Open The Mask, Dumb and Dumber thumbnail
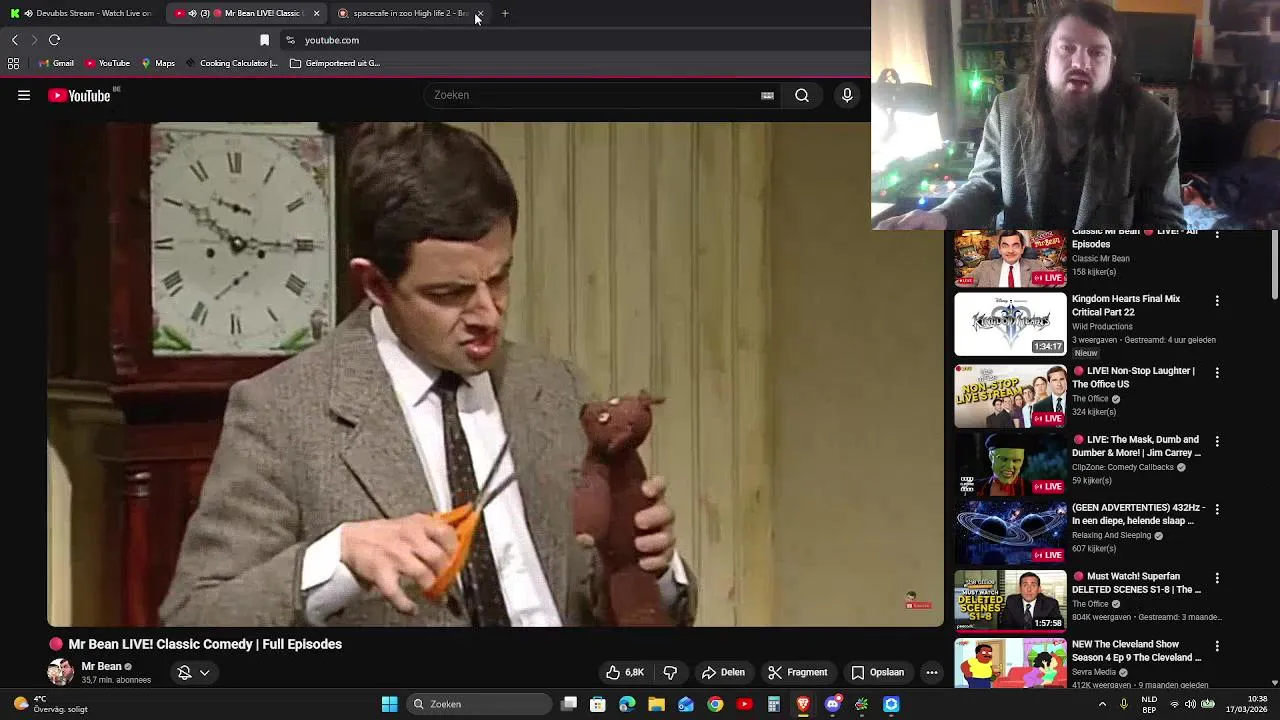 (x=1010, y=464)
